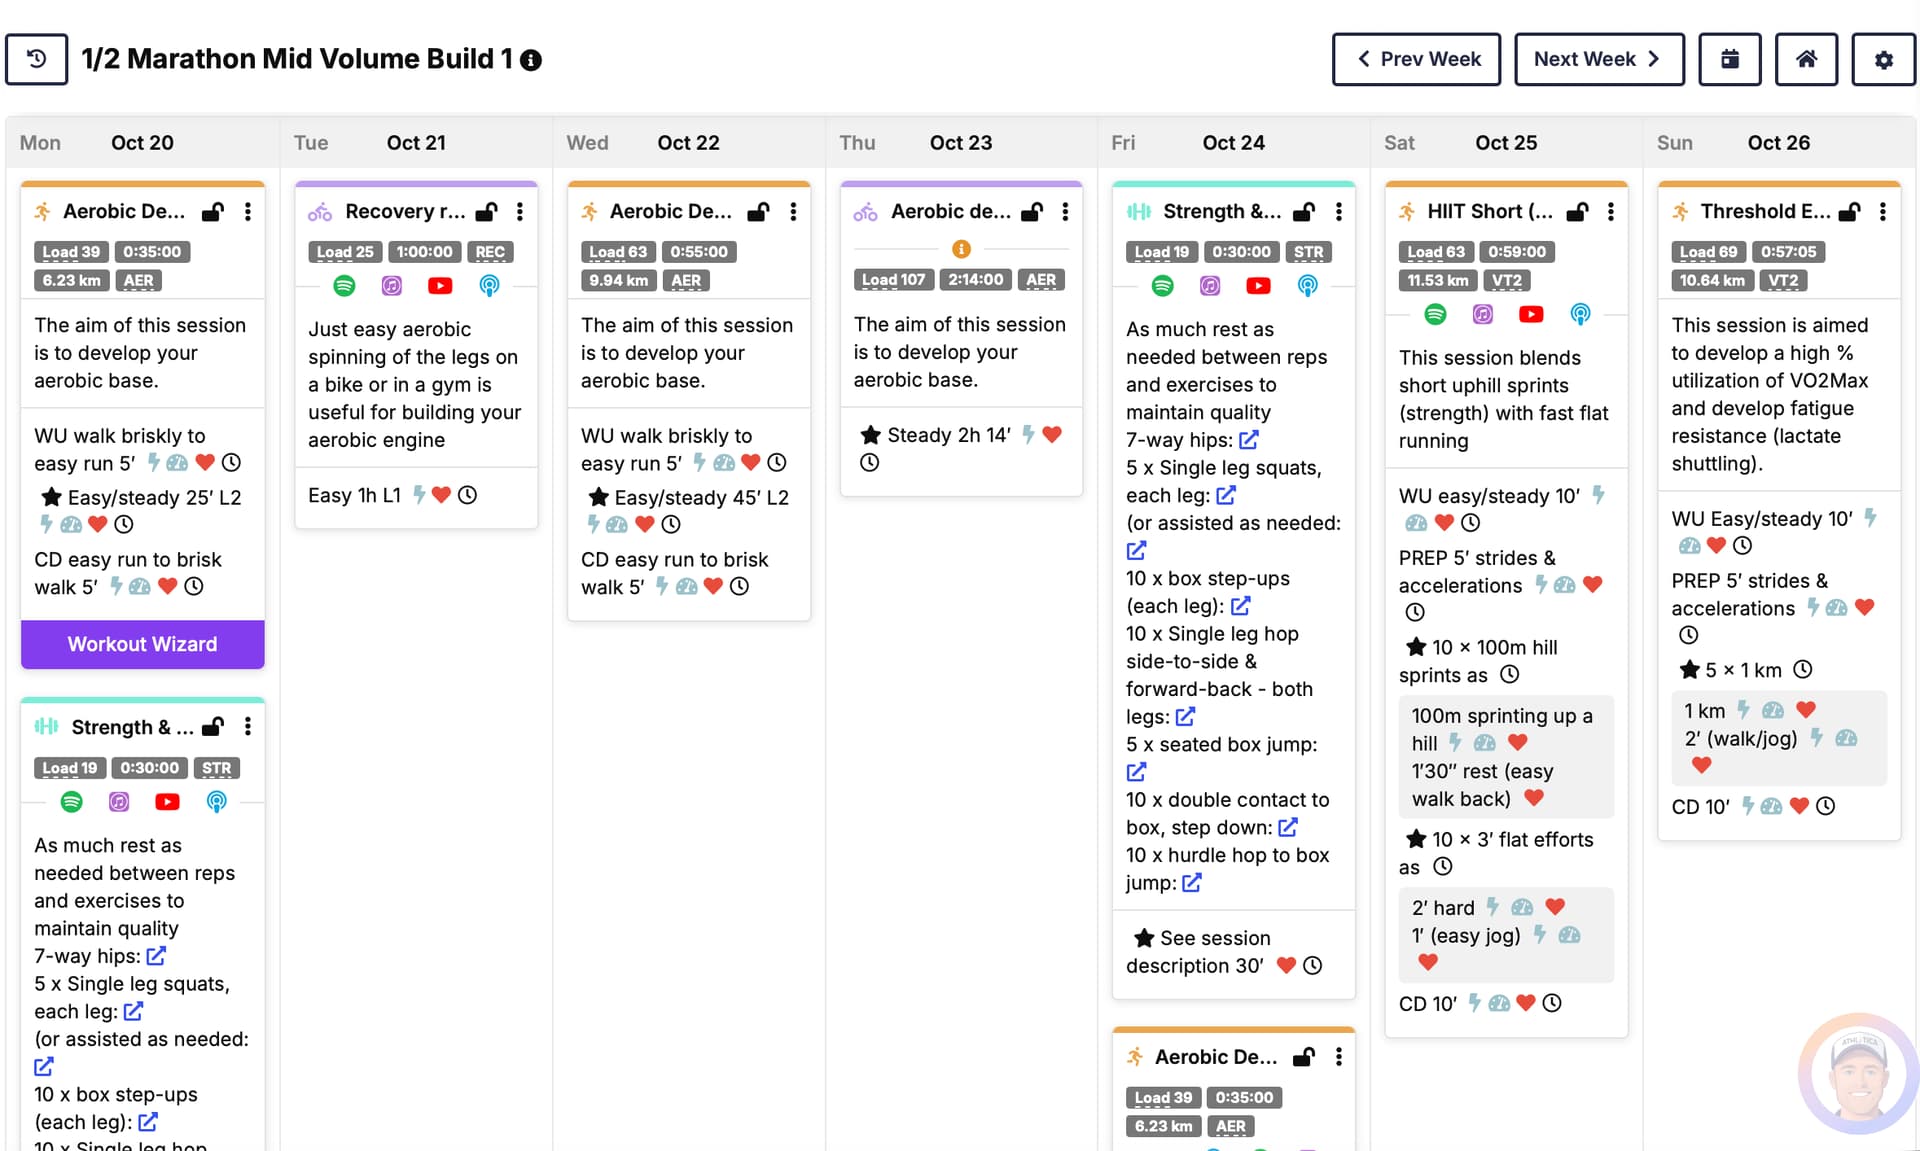Click orange info icon on Thursday workout
The width and height of the screenshot is (1920, 1151).
[x=961, y=249]
